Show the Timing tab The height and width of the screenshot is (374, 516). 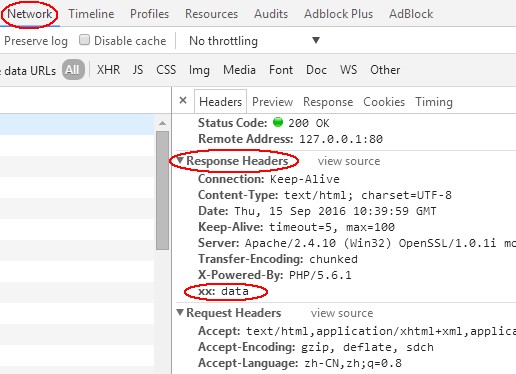pos(434,102)
